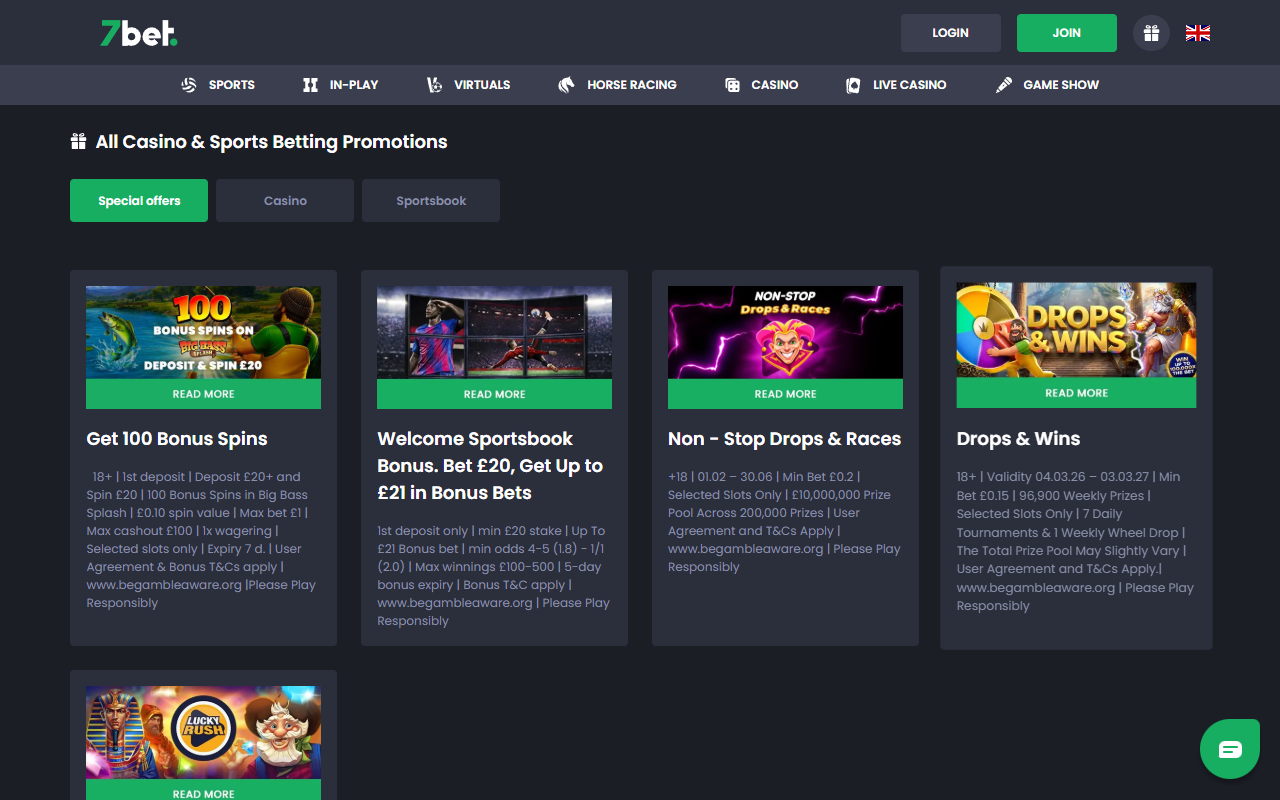Click the 'Get 100 Bonus Spins' title
Viewport: 1280px width, 800px height.
click(x=177, y=439)
